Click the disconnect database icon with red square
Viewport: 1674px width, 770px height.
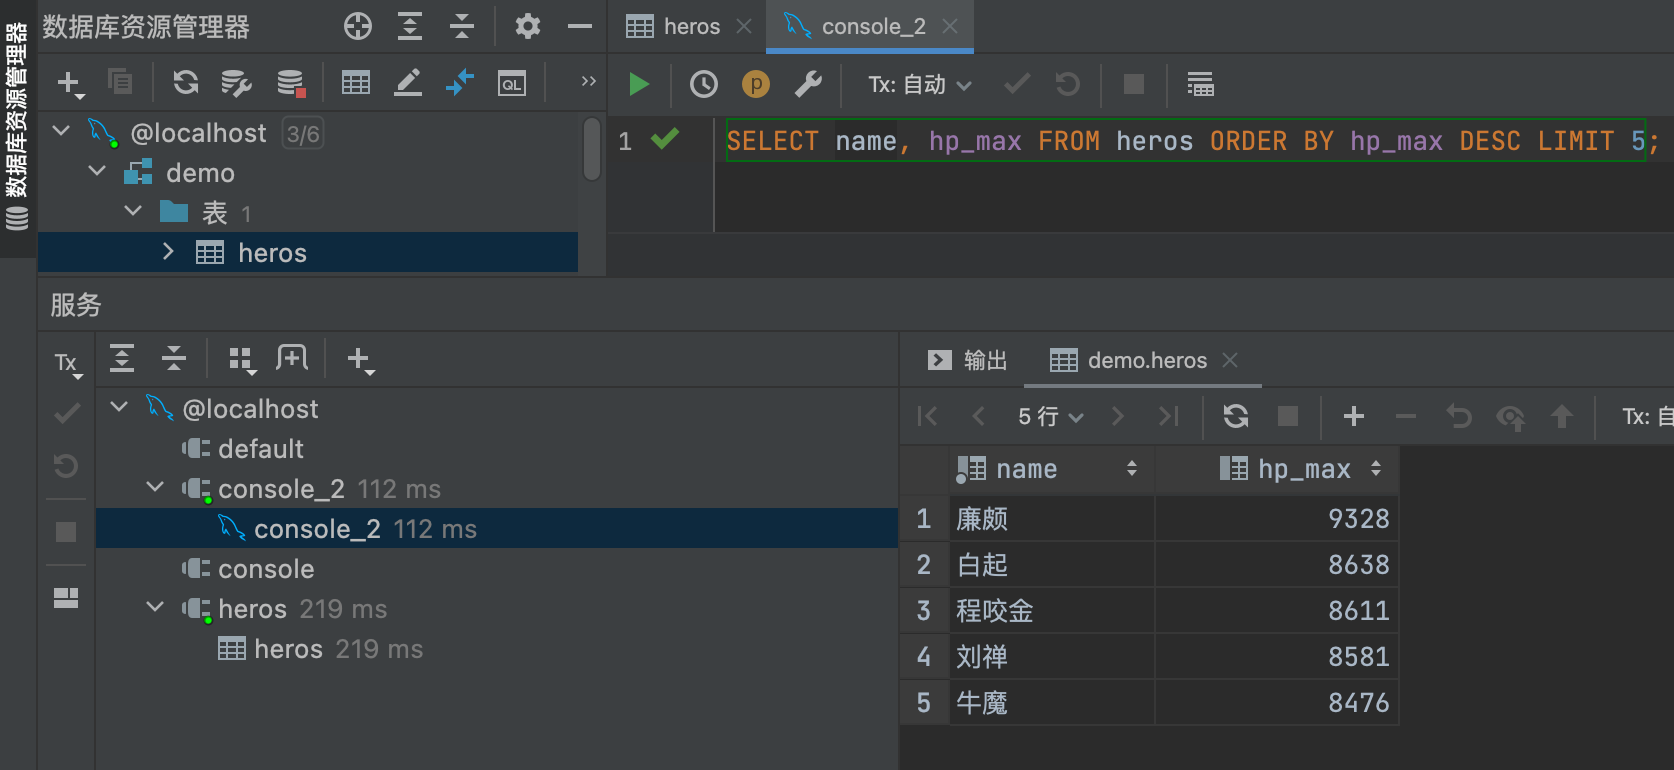291,84
